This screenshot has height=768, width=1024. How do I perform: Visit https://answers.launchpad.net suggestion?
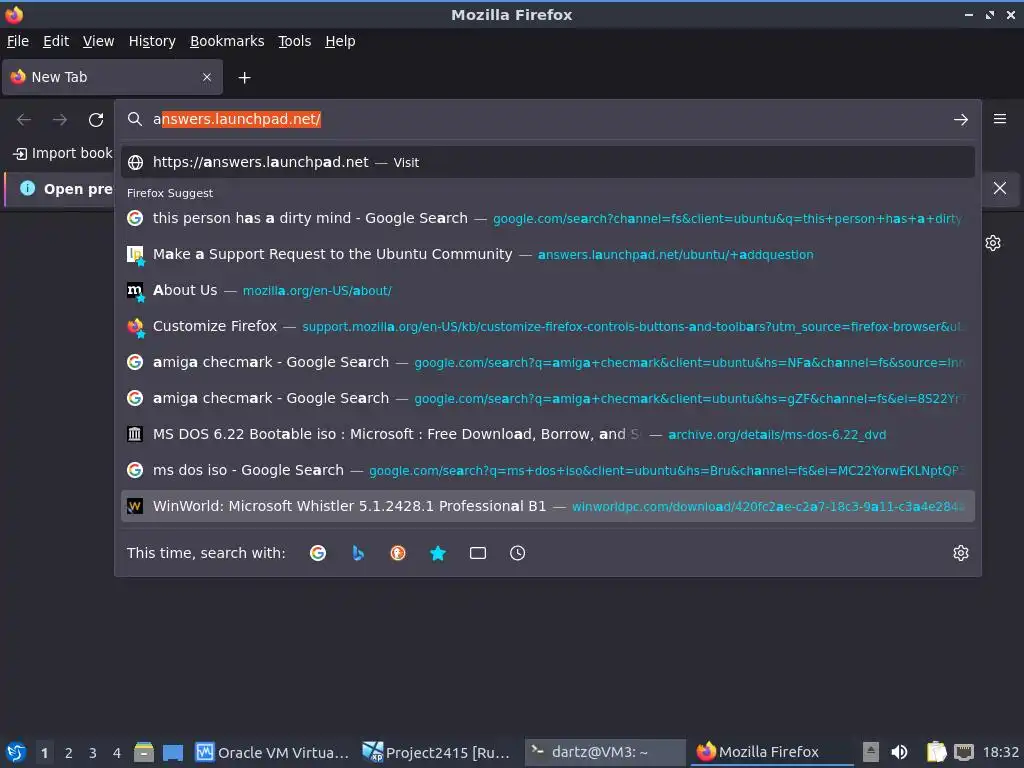(547, 162)
